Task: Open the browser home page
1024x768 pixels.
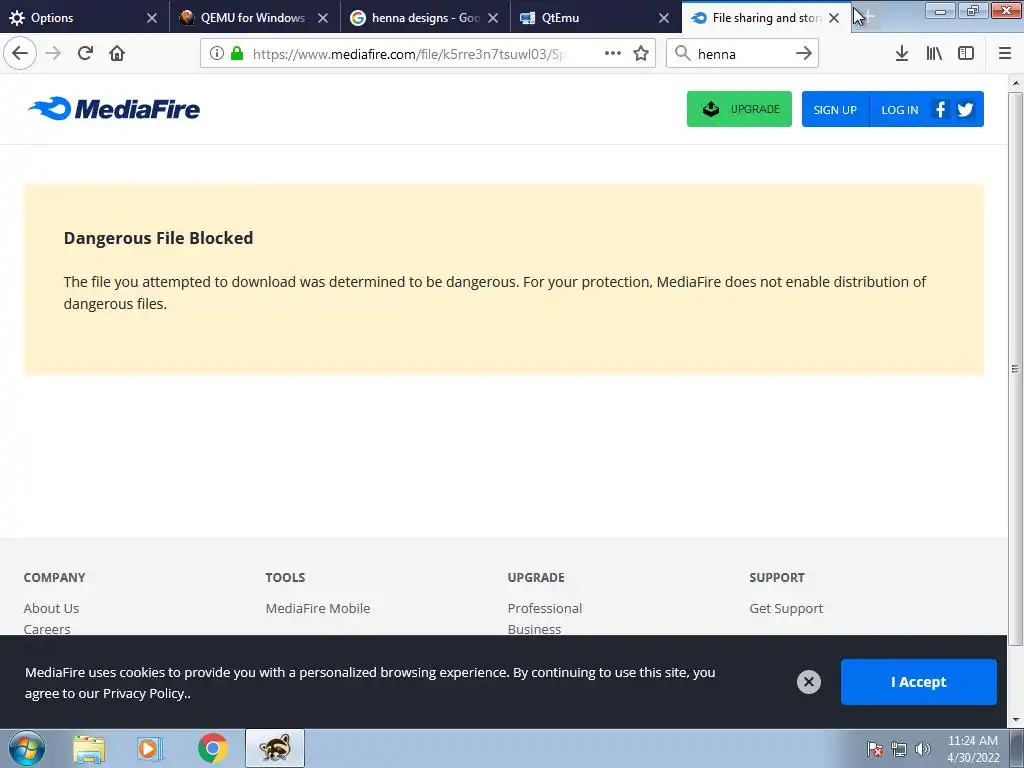Action: [x=117, y=53]
